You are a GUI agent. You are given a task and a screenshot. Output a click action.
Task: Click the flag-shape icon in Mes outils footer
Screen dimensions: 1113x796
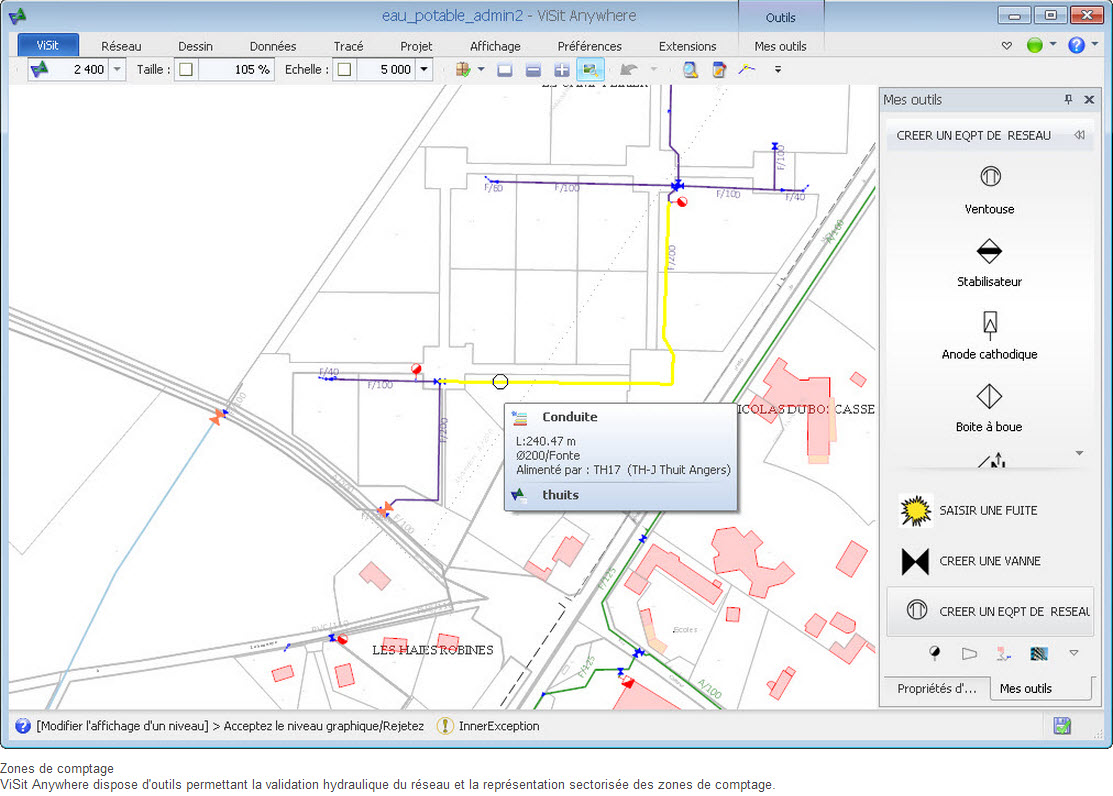(969, 653)
